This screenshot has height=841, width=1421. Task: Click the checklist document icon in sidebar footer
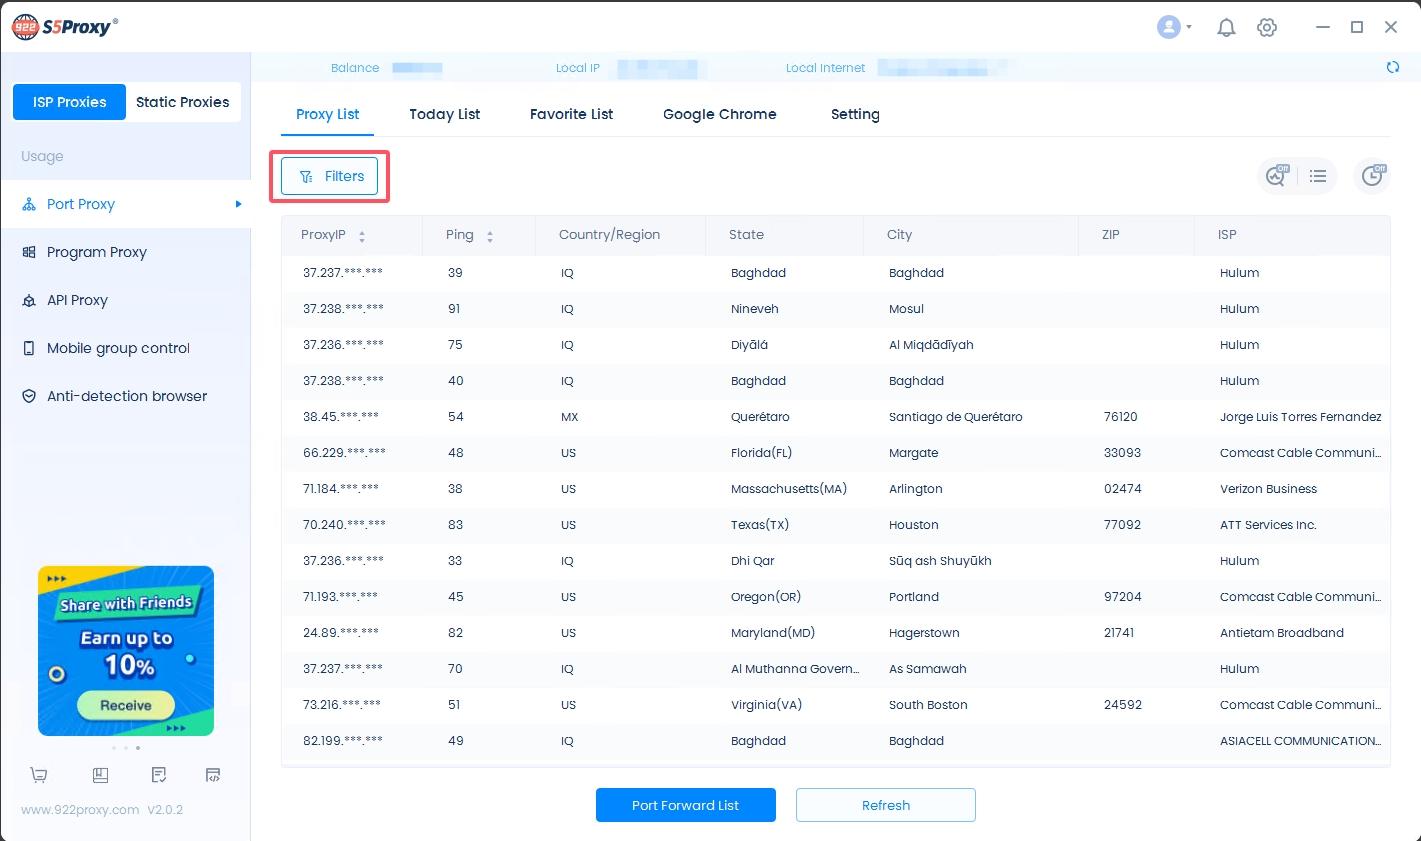159,775
